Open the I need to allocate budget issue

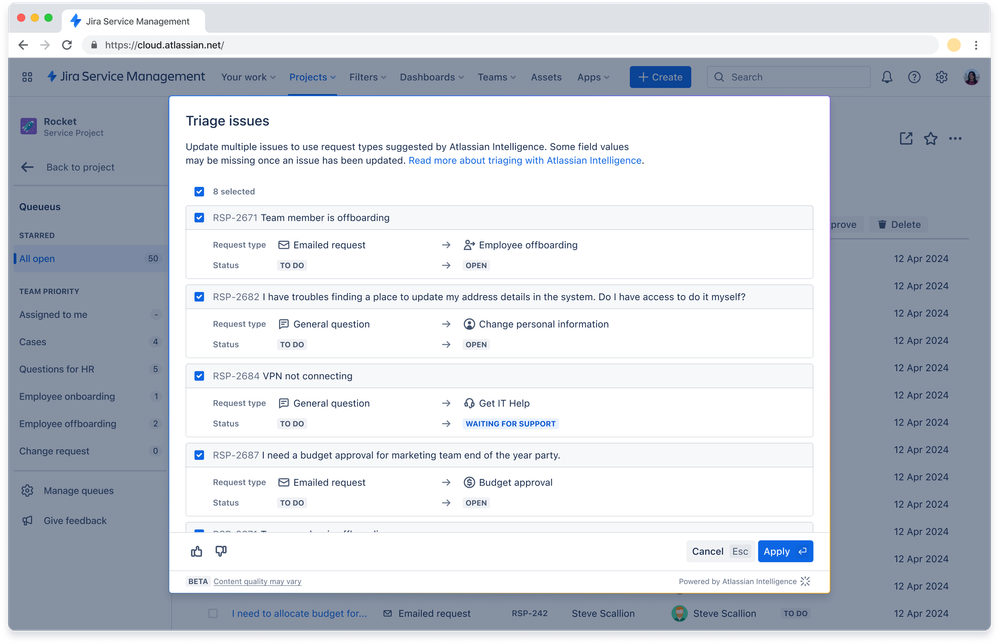pos(299,613)
